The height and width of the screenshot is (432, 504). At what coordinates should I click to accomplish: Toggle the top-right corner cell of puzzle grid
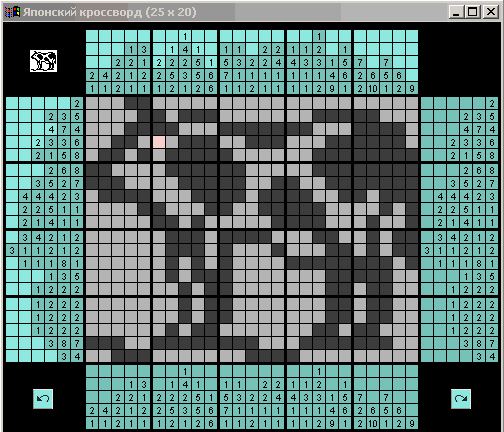pos(412,103)
